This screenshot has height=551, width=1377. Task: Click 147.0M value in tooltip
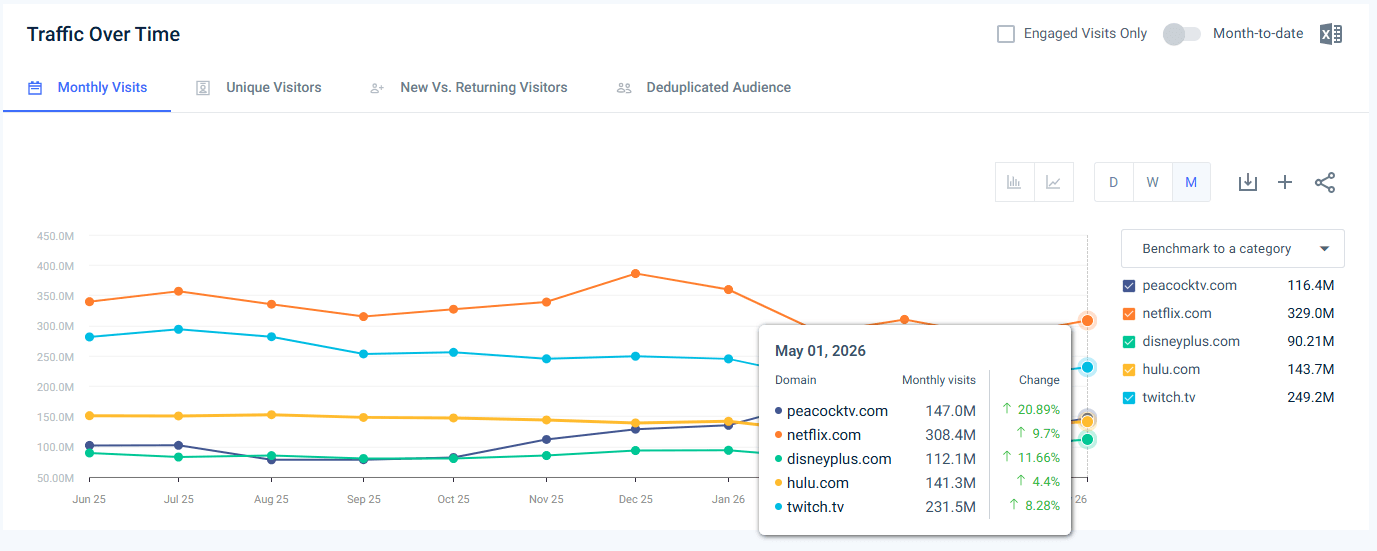(950, 411)
